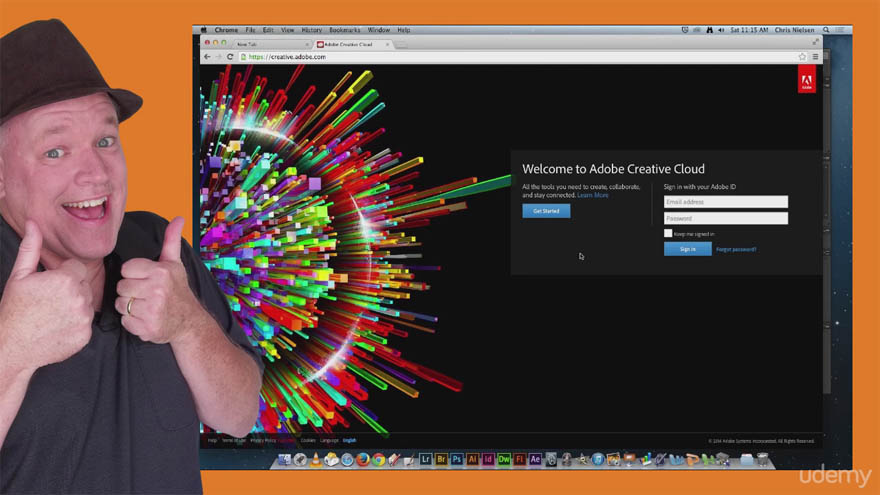Launch Adobe Bridge from the dock
This screenshot has height=495, width=880.
(x=441, y=460)
